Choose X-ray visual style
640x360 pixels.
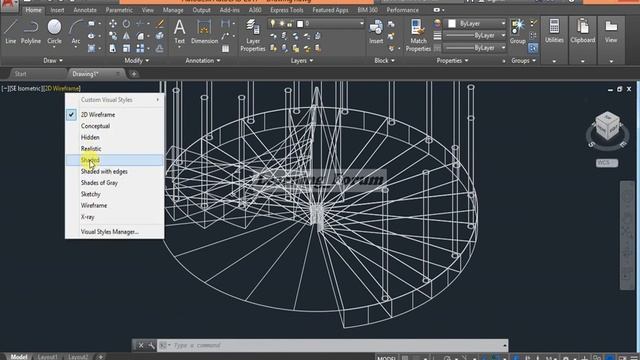click(115, 217)
